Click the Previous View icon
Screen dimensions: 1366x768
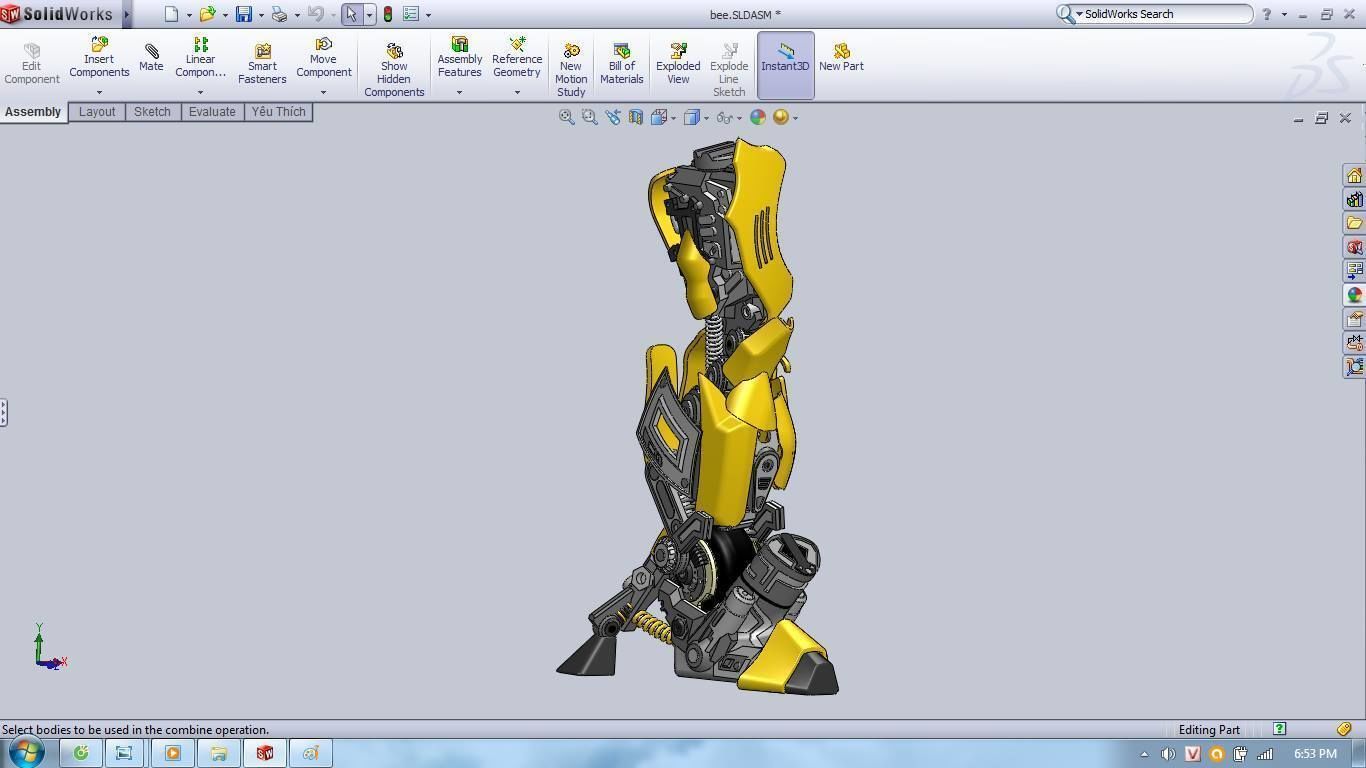click(x=612, y=117)
